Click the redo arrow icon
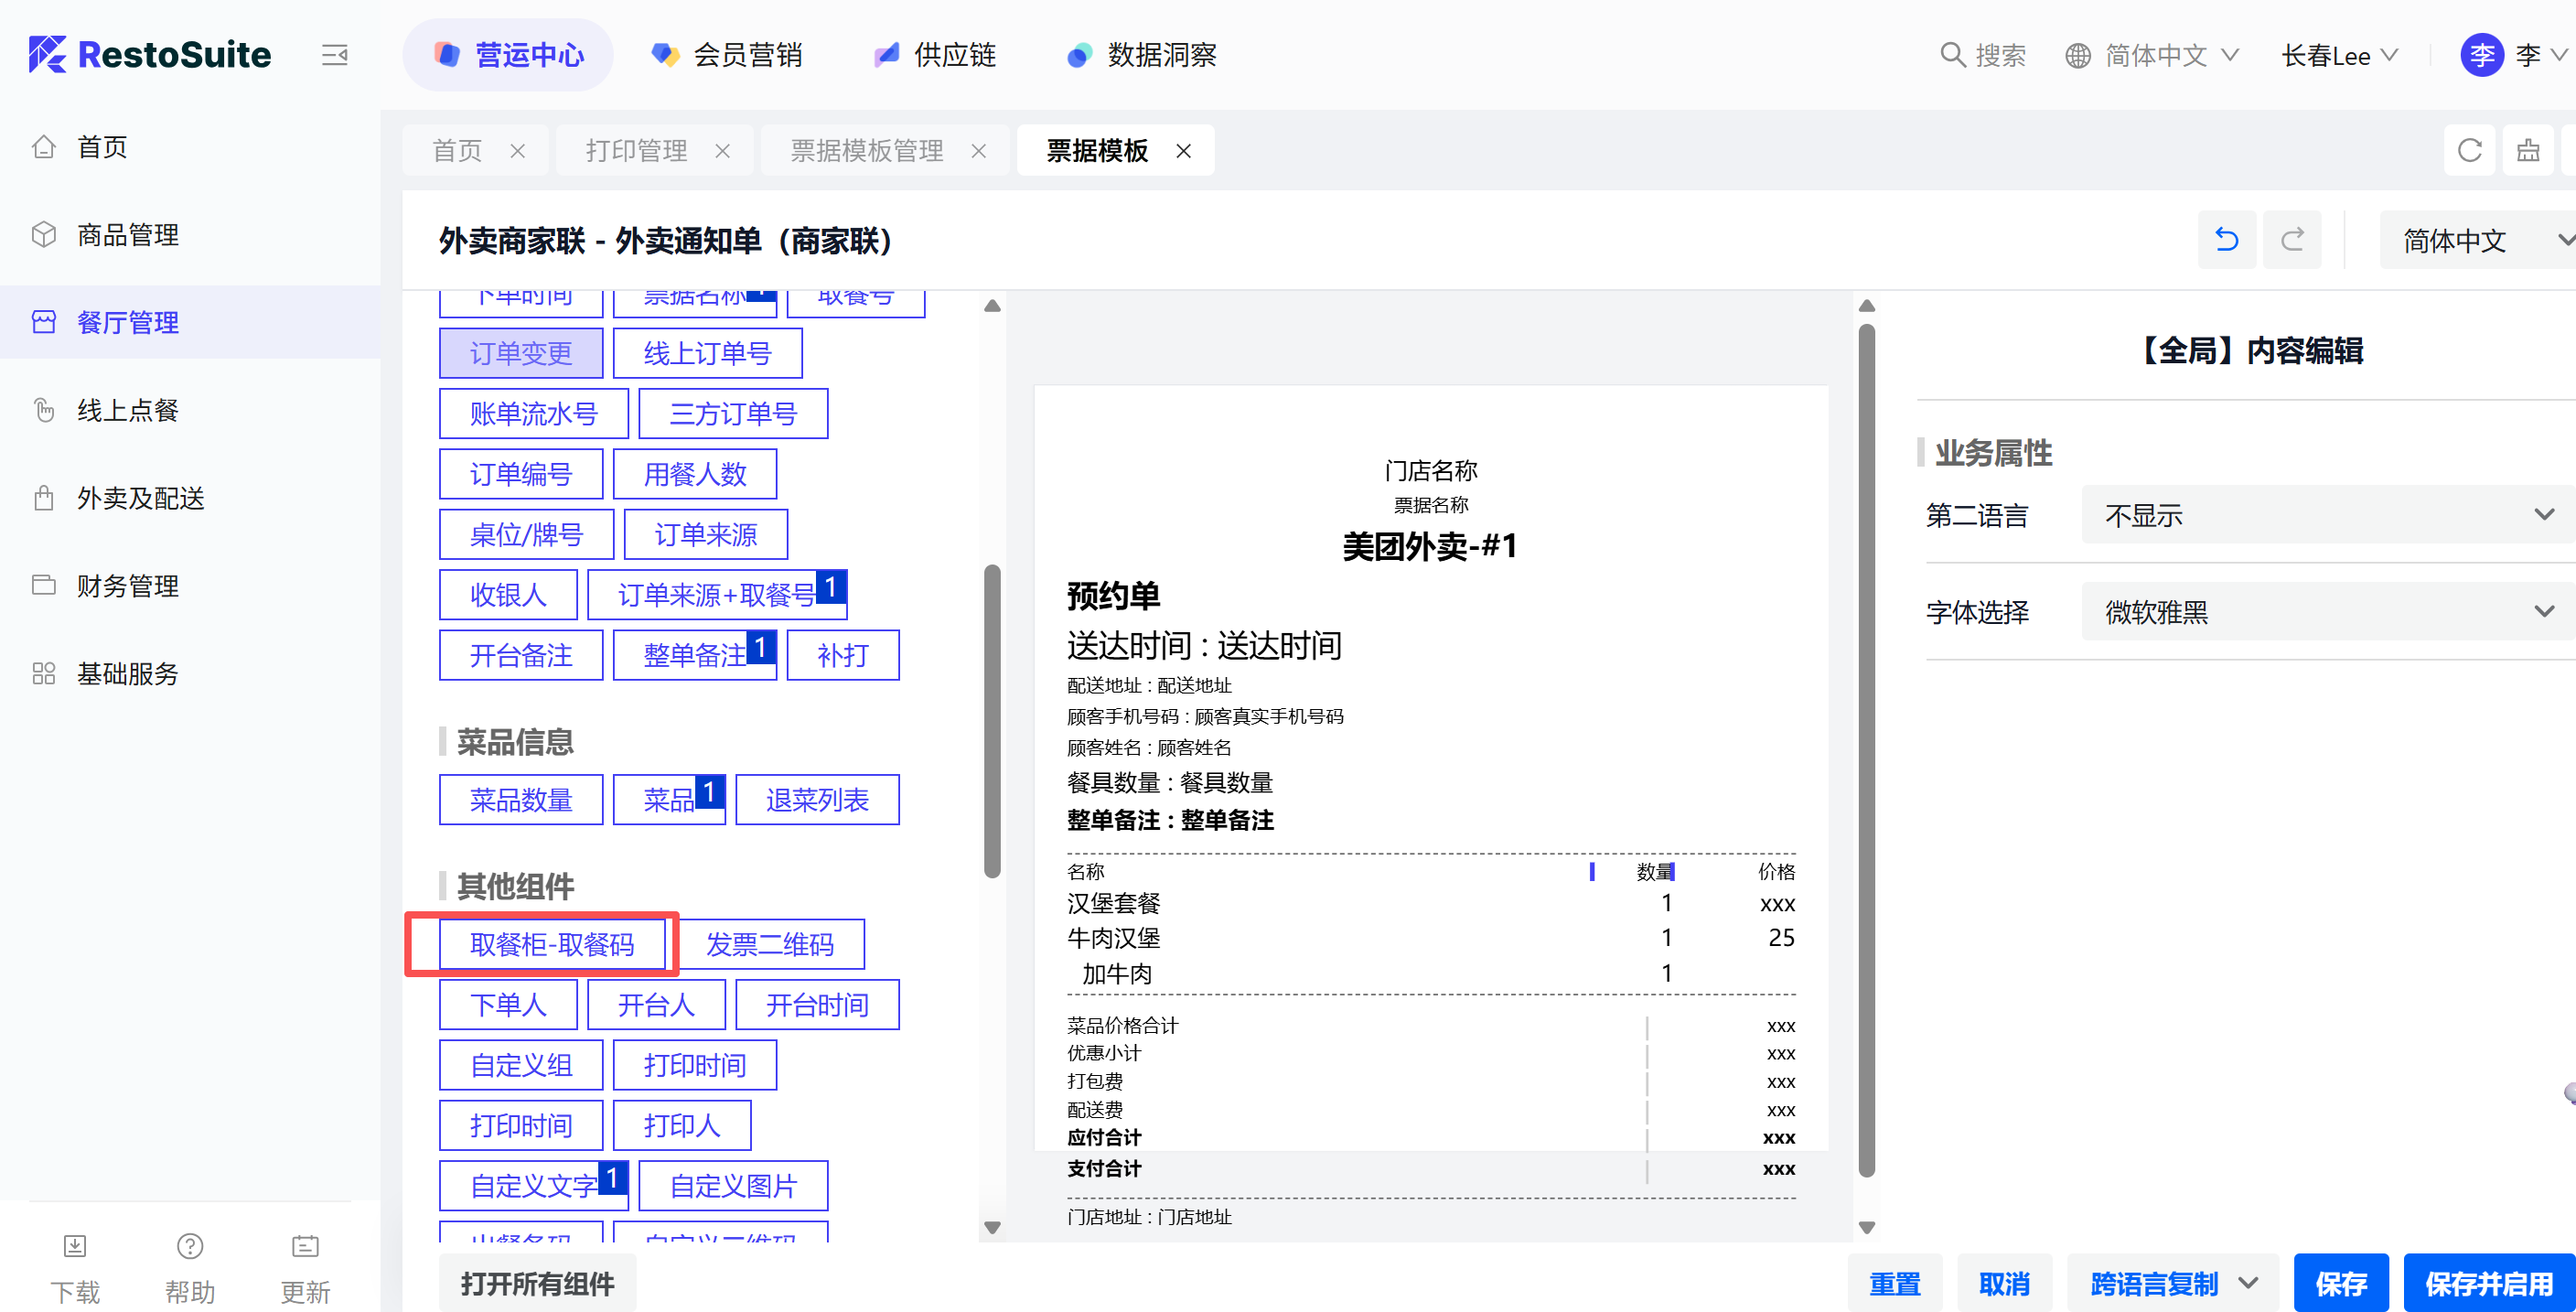2576x1312 pixels. tap(2292, 240)
